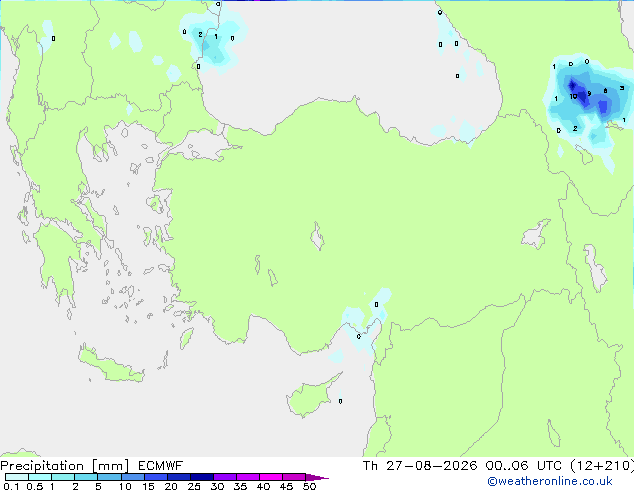Click the legend label '25'
The image size is (634, 490).
(194, 486)
